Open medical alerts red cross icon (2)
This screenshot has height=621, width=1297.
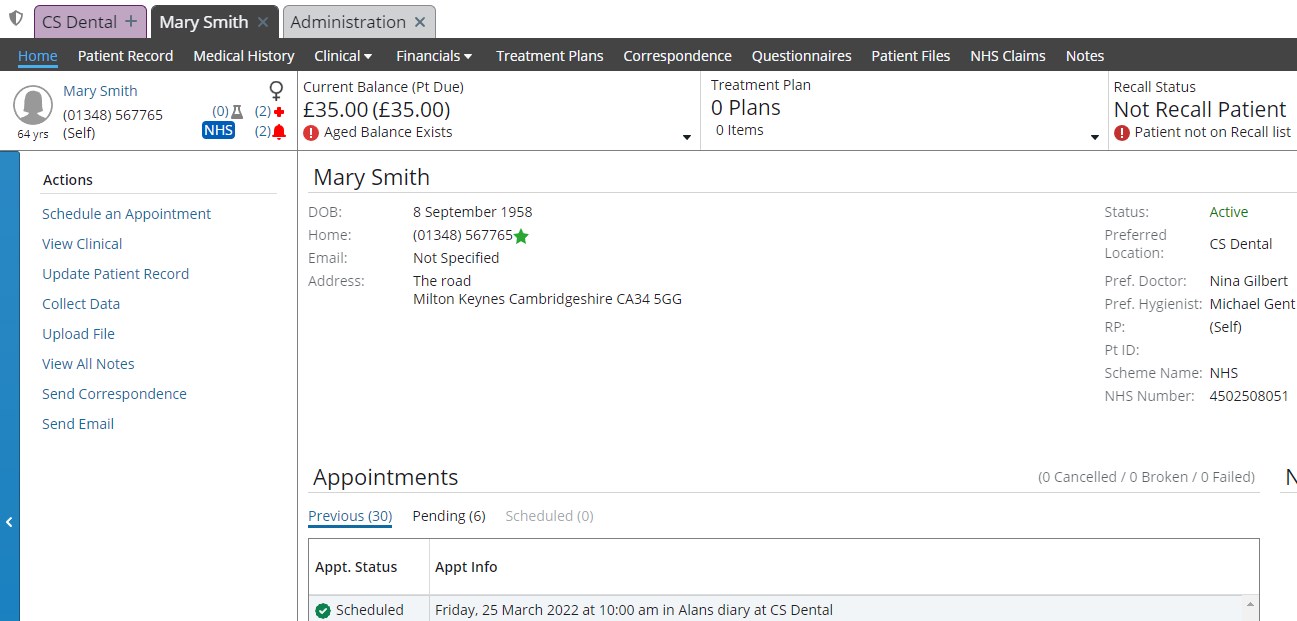[279, 112]
